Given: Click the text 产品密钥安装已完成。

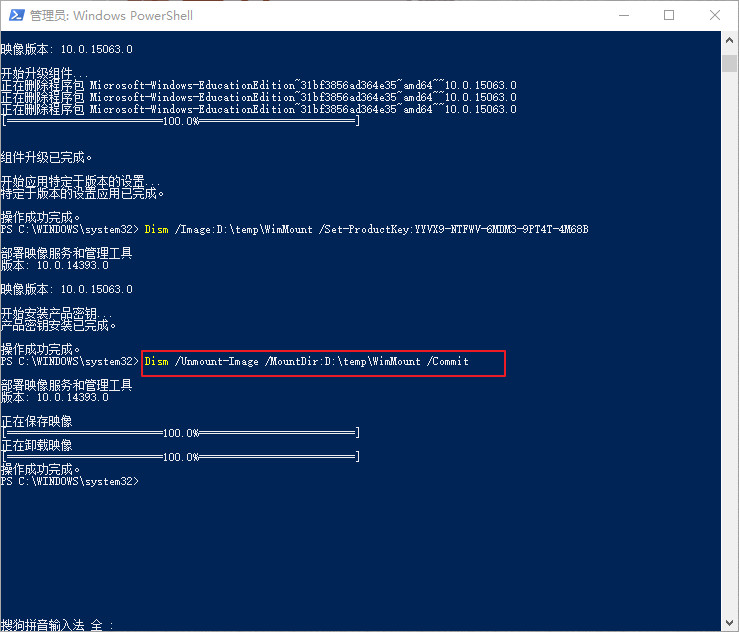Looking at the screenshot, I should 58,325.
